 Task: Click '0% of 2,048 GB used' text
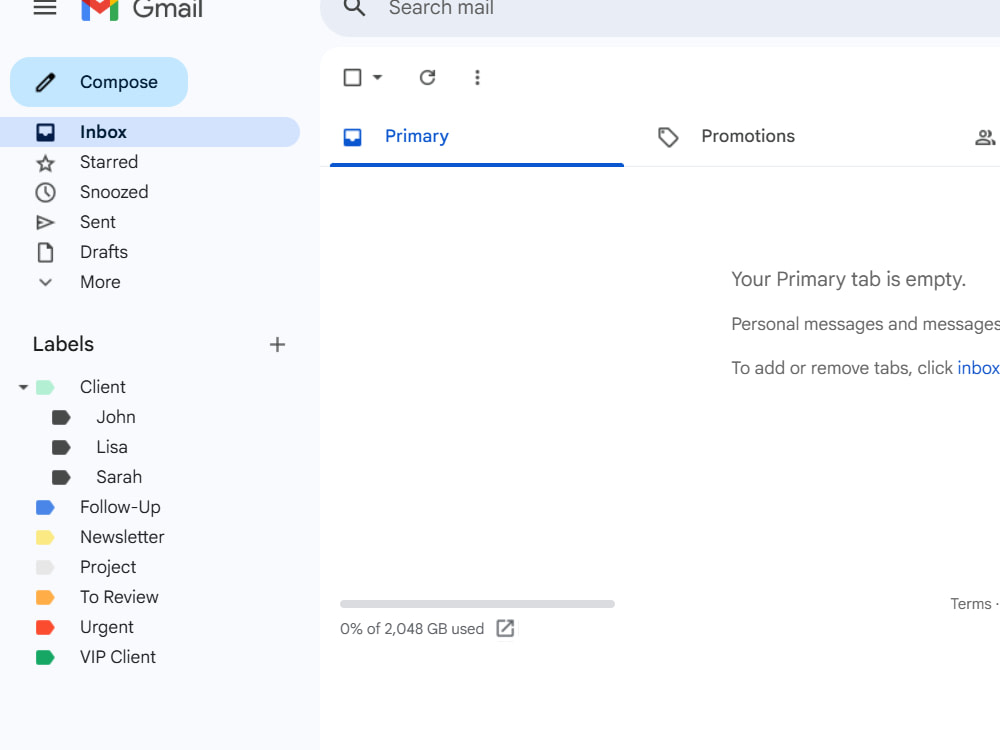pos(412,629)
